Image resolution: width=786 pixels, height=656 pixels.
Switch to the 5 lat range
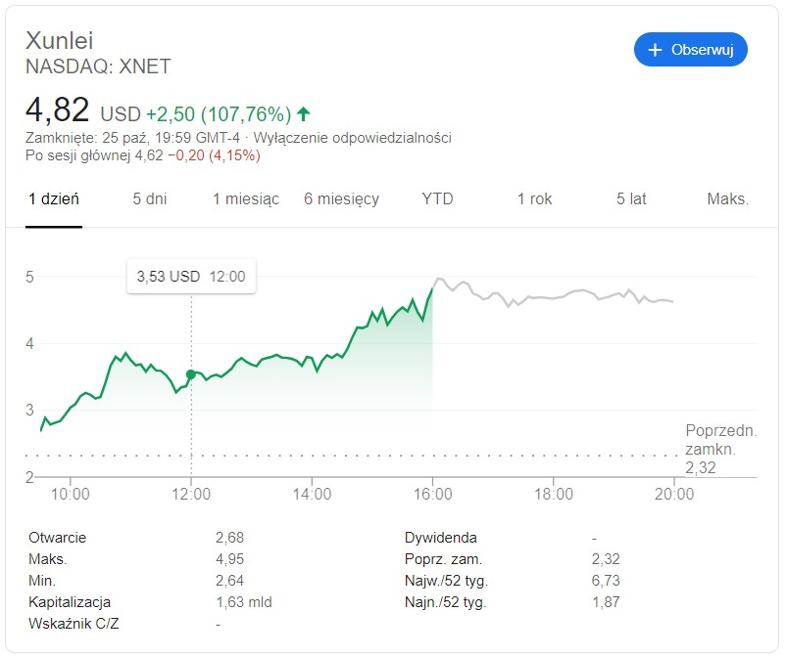[x=631, y=199]
